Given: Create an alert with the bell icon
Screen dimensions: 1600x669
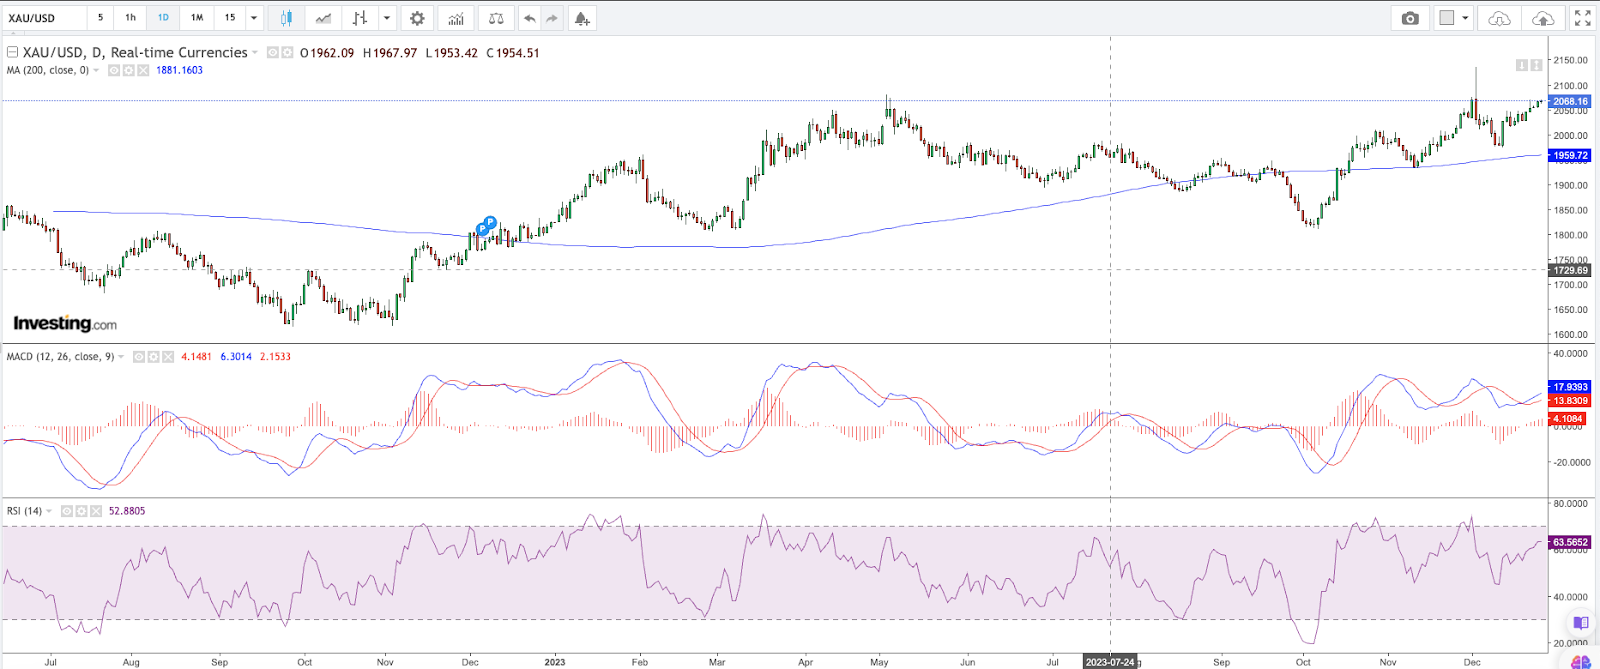Looking at the screenshot, I should point(582,18).
